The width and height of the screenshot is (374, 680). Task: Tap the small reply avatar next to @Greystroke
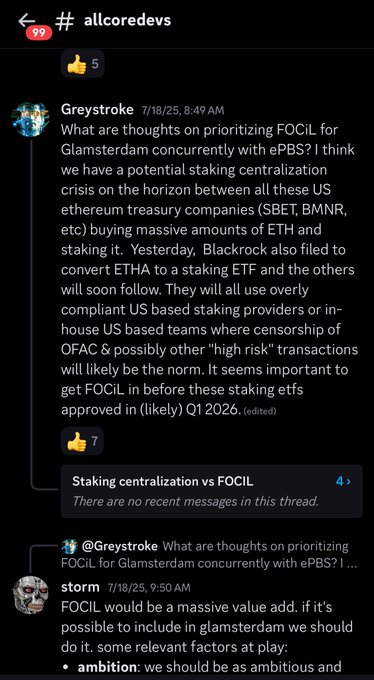click(x=69, y=546)
